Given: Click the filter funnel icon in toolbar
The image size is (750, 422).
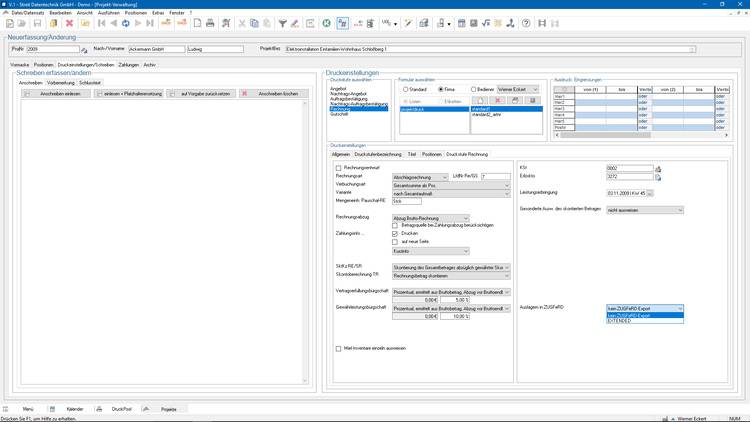Looking at the screenshot, I should [282, 23].
